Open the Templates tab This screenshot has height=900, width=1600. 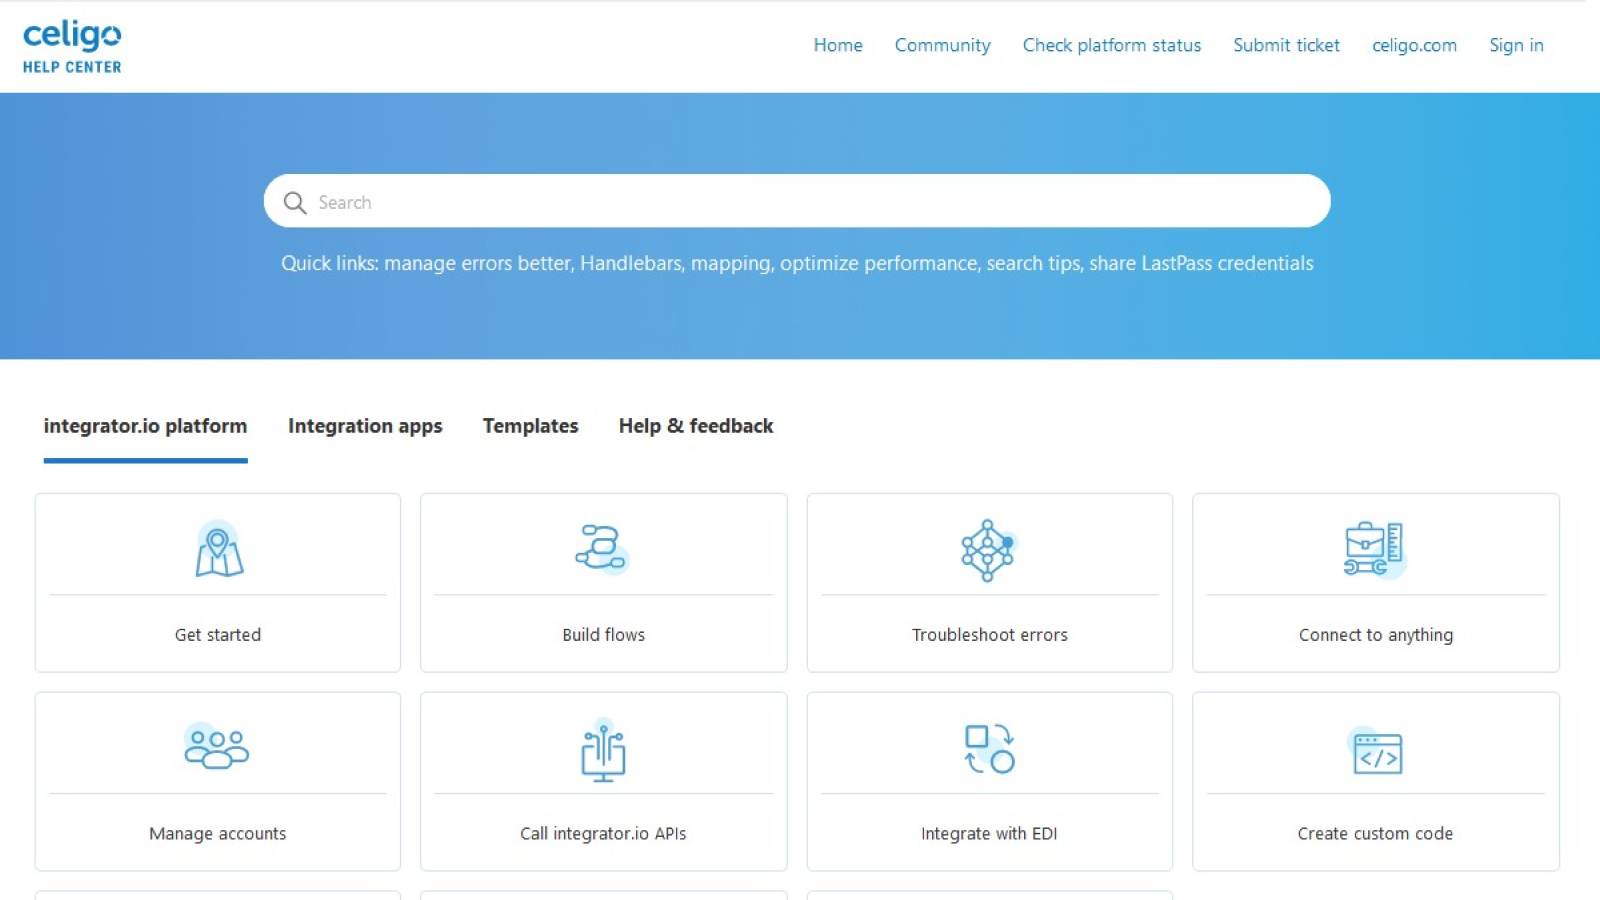coord(530,426)
